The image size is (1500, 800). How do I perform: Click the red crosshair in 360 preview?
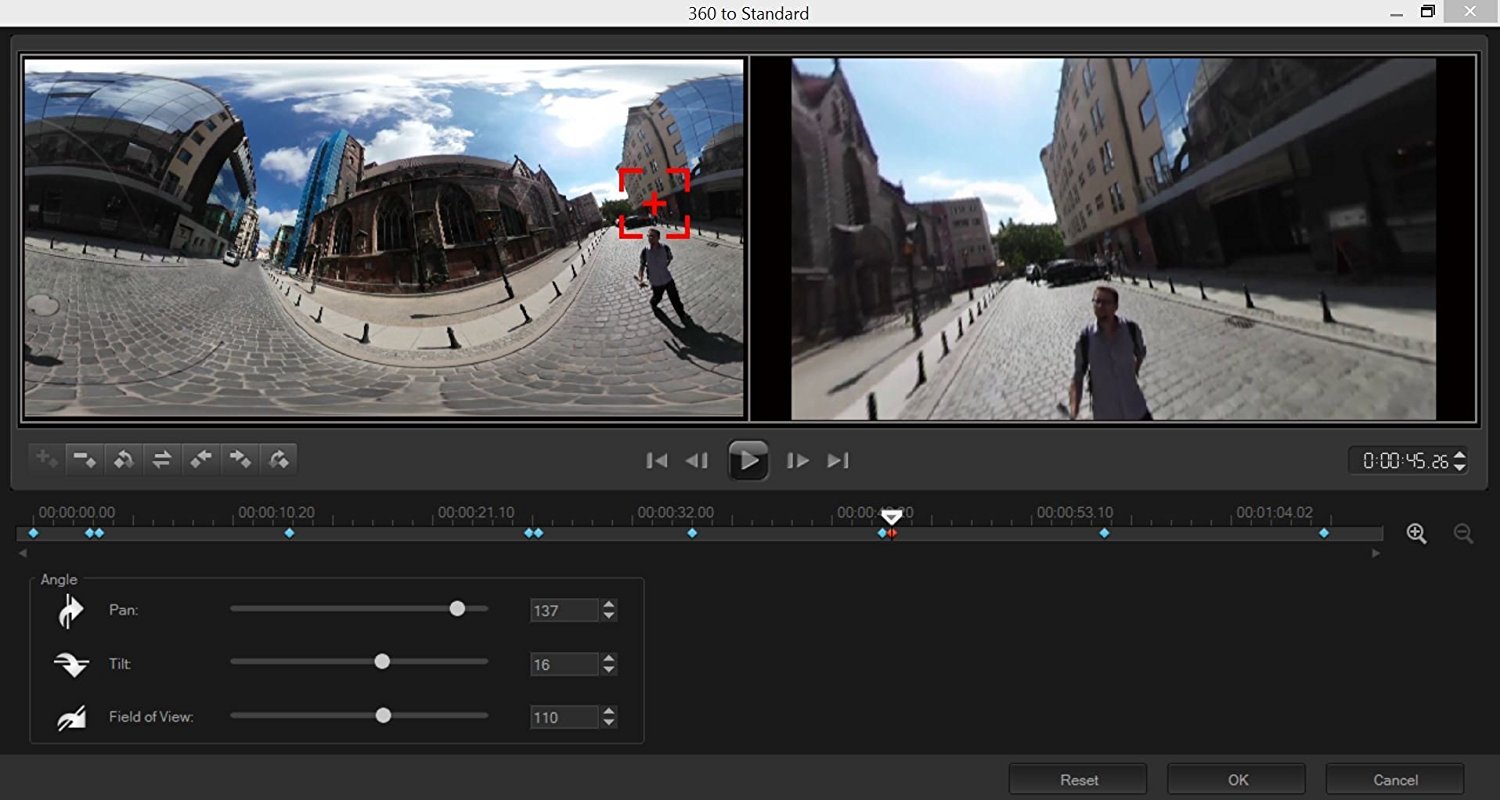[x=654, y=204]
